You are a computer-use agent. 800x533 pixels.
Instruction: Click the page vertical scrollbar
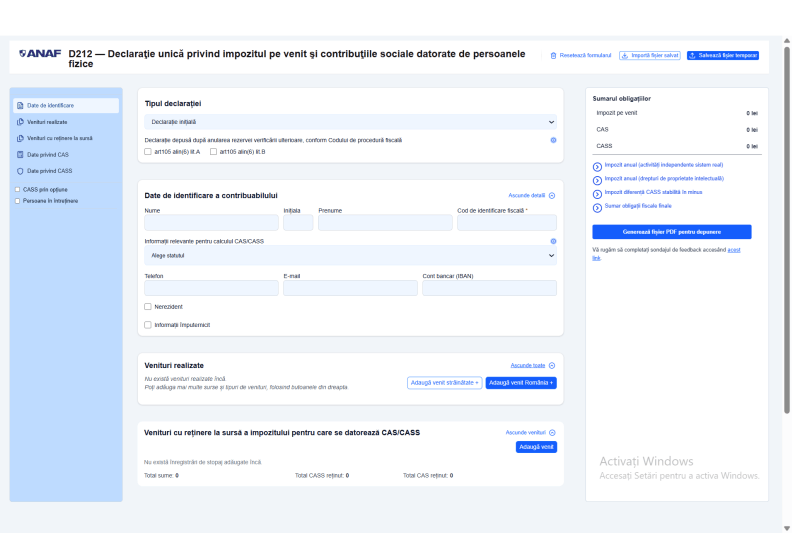[786, 250]
